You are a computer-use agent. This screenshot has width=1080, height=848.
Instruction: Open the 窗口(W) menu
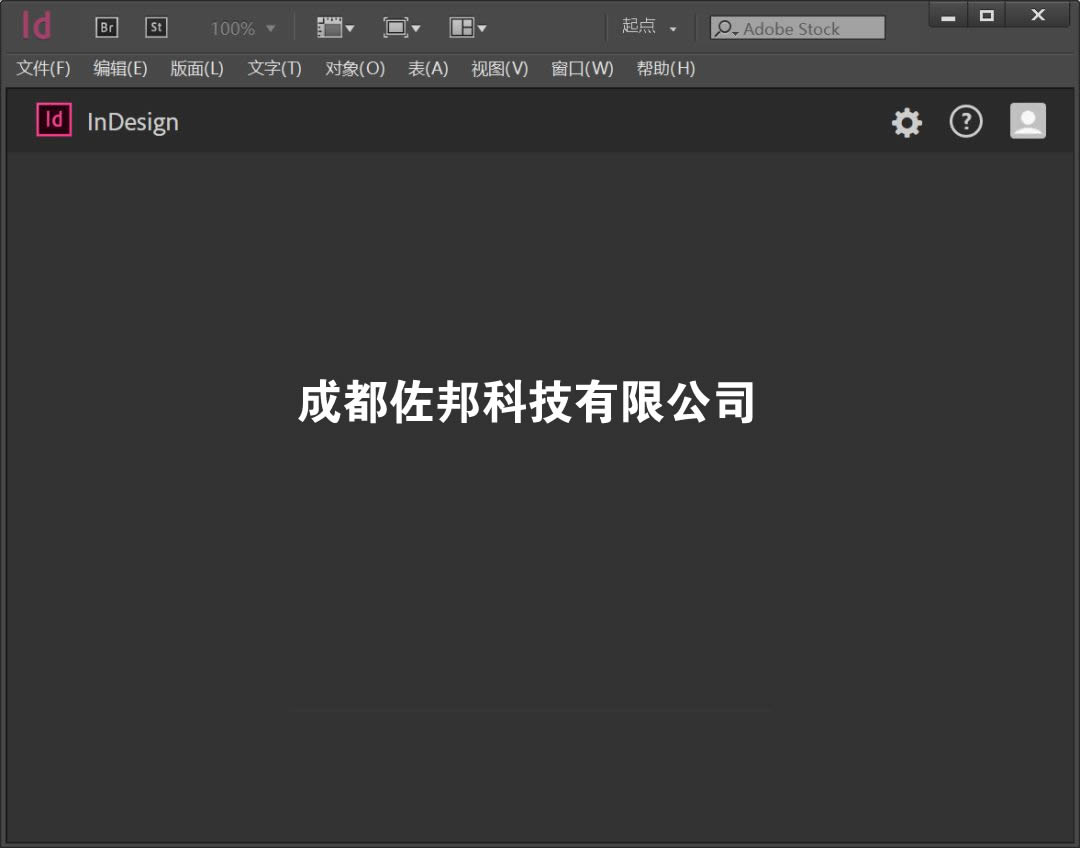click(x=582, y=69)
